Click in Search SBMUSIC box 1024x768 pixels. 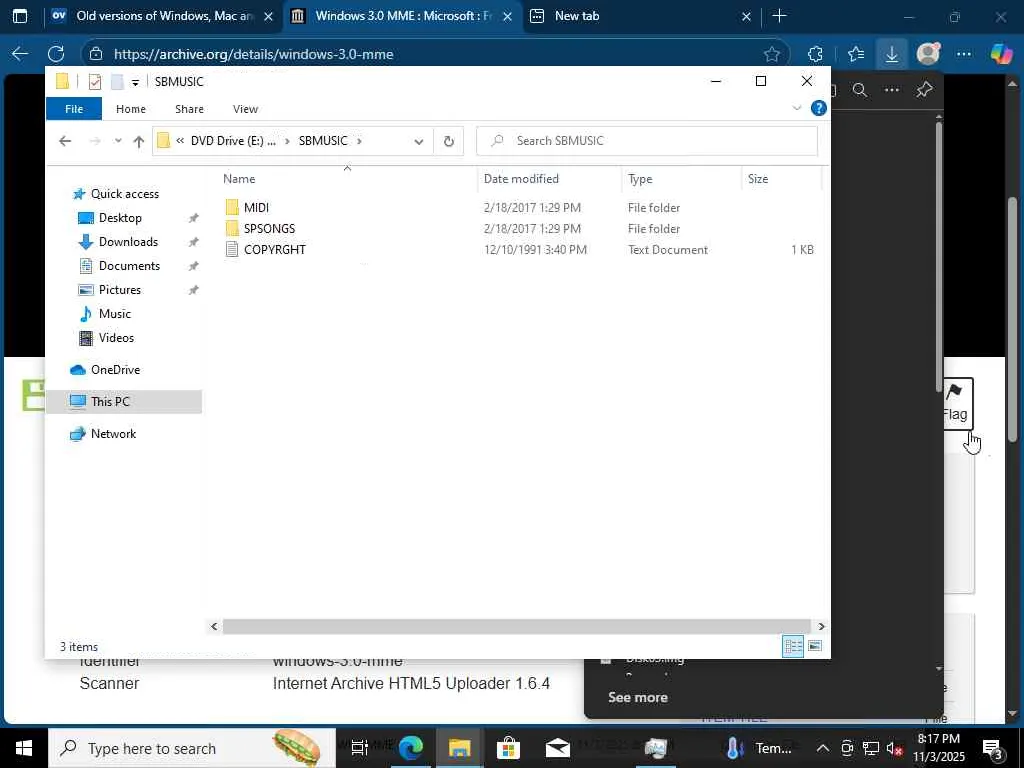tap(647, 141)
